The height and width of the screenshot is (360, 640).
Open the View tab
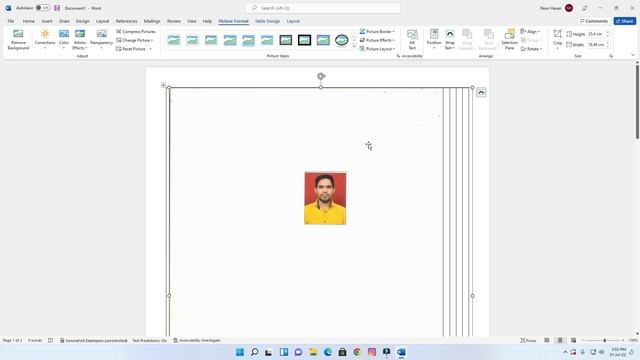click(x=191, y=21)
